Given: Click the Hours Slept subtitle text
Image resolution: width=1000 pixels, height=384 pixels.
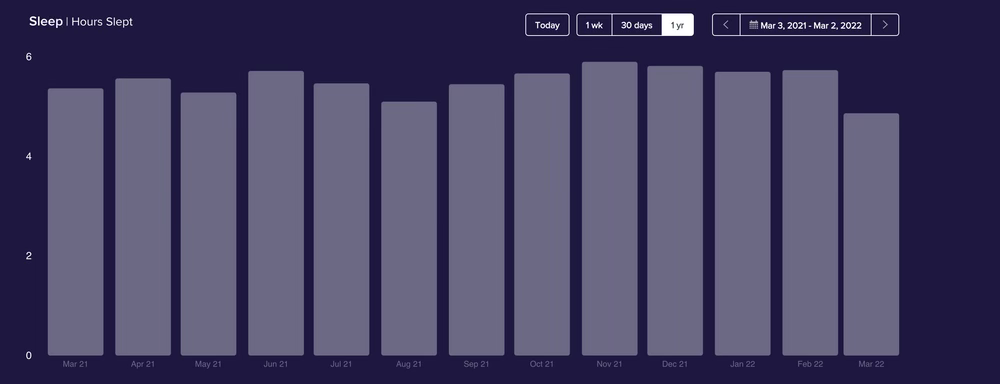Looking at the screenshot, I should coord(102,22).
